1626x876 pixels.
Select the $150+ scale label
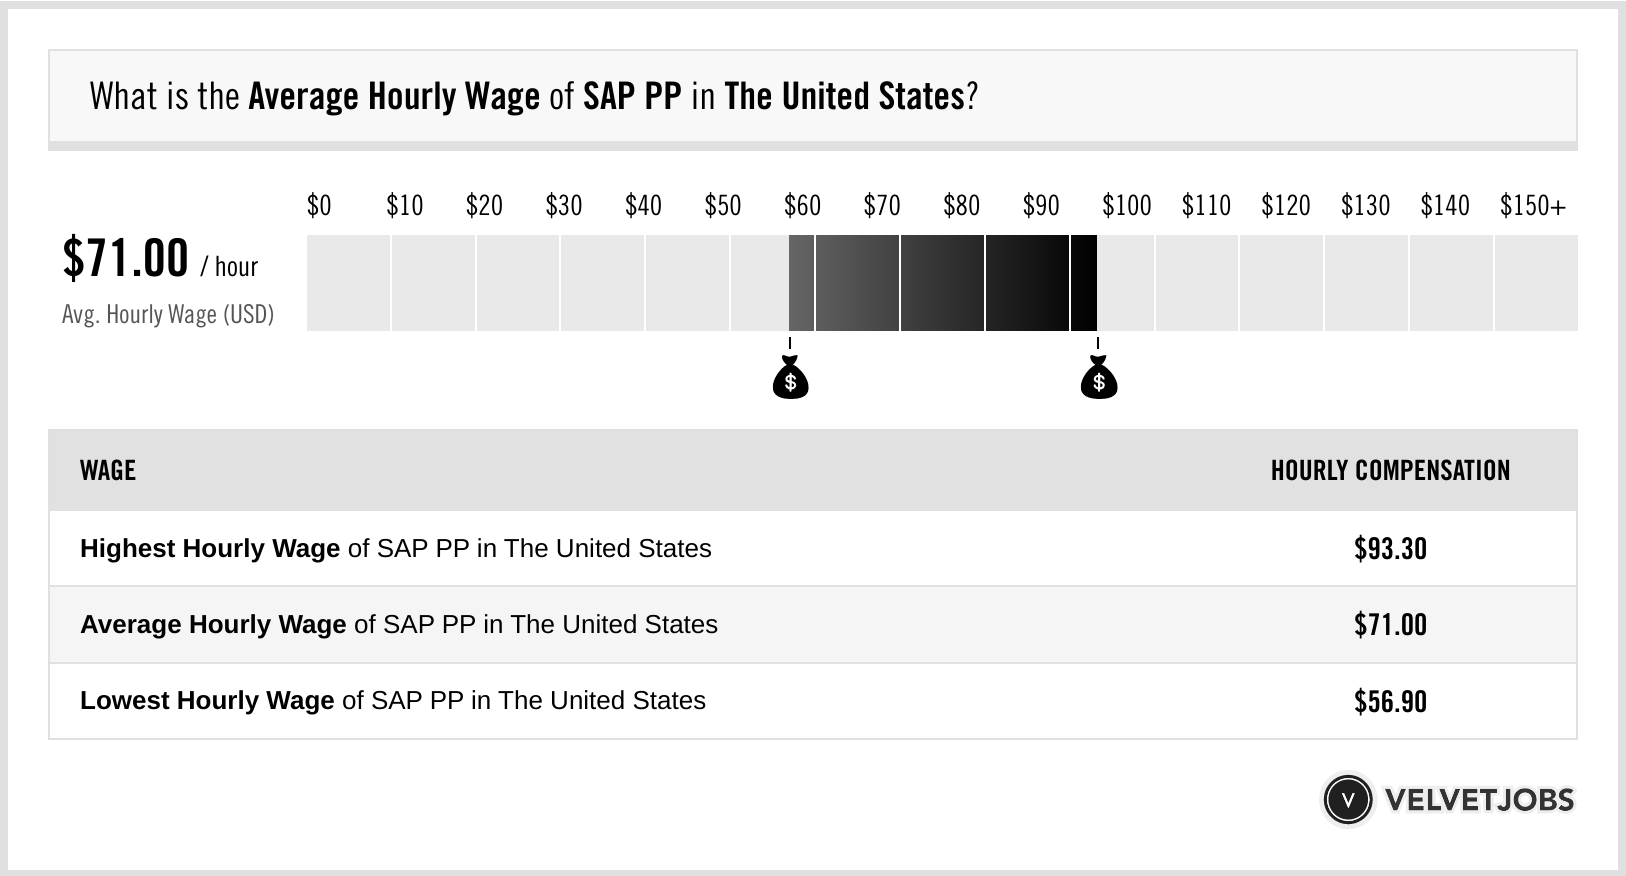(1532, 206)
